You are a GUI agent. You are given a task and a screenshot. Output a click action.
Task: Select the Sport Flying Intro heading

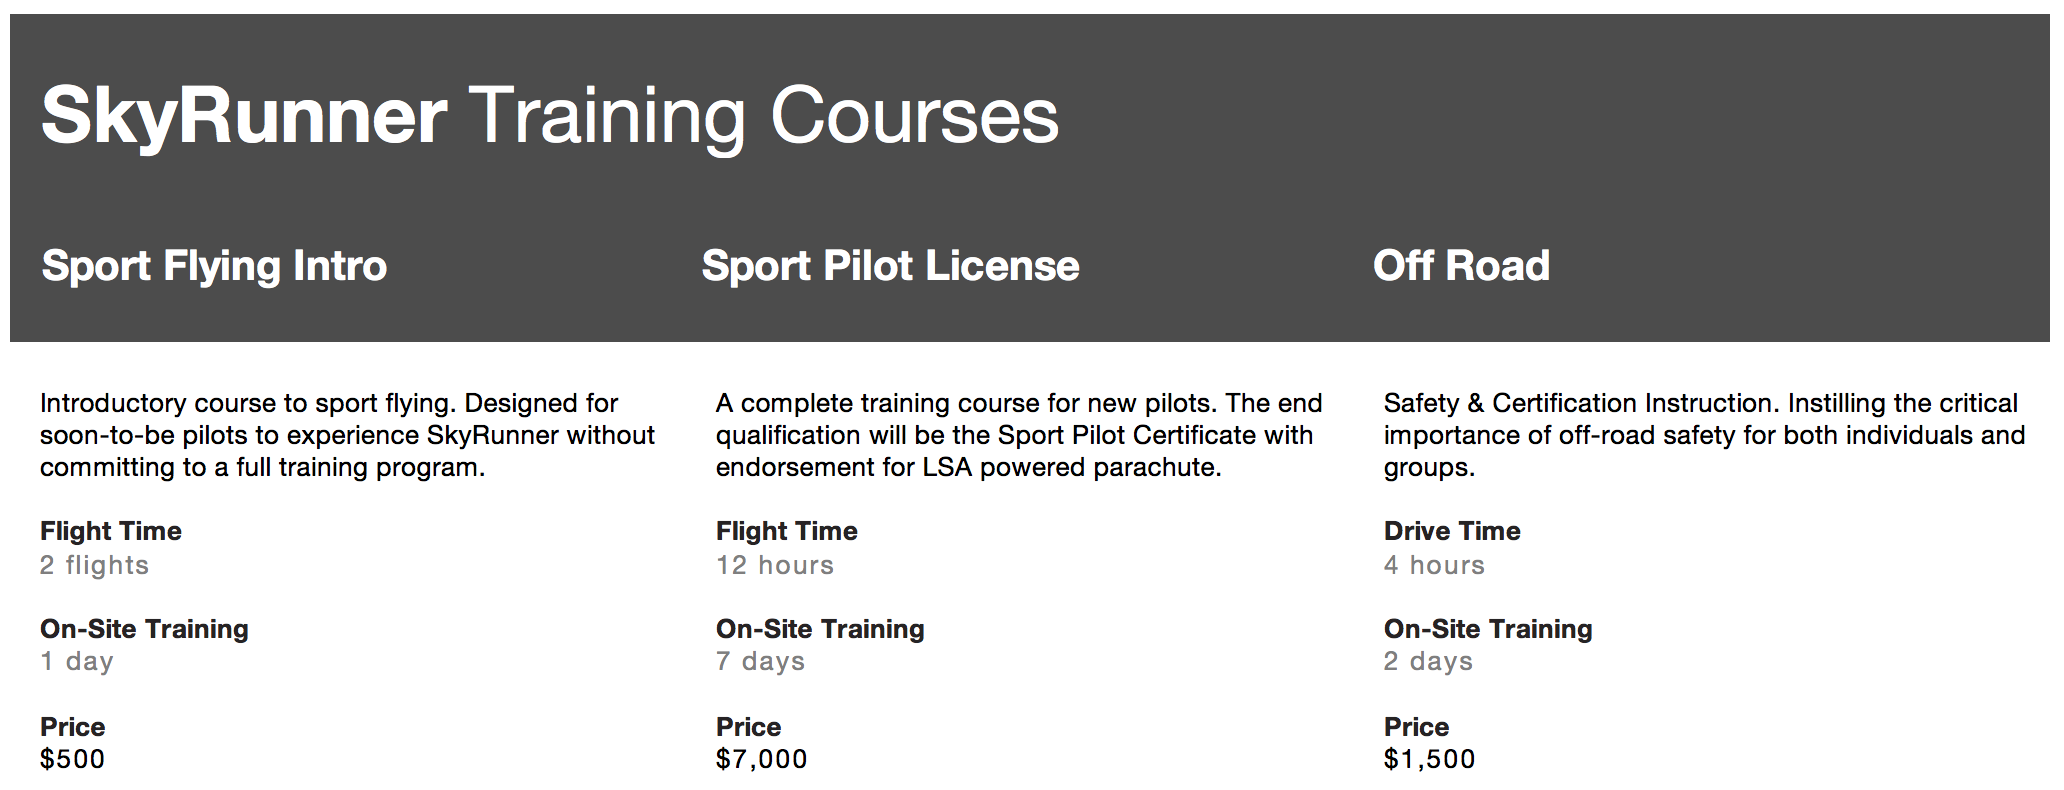click(x=214, y=266)
